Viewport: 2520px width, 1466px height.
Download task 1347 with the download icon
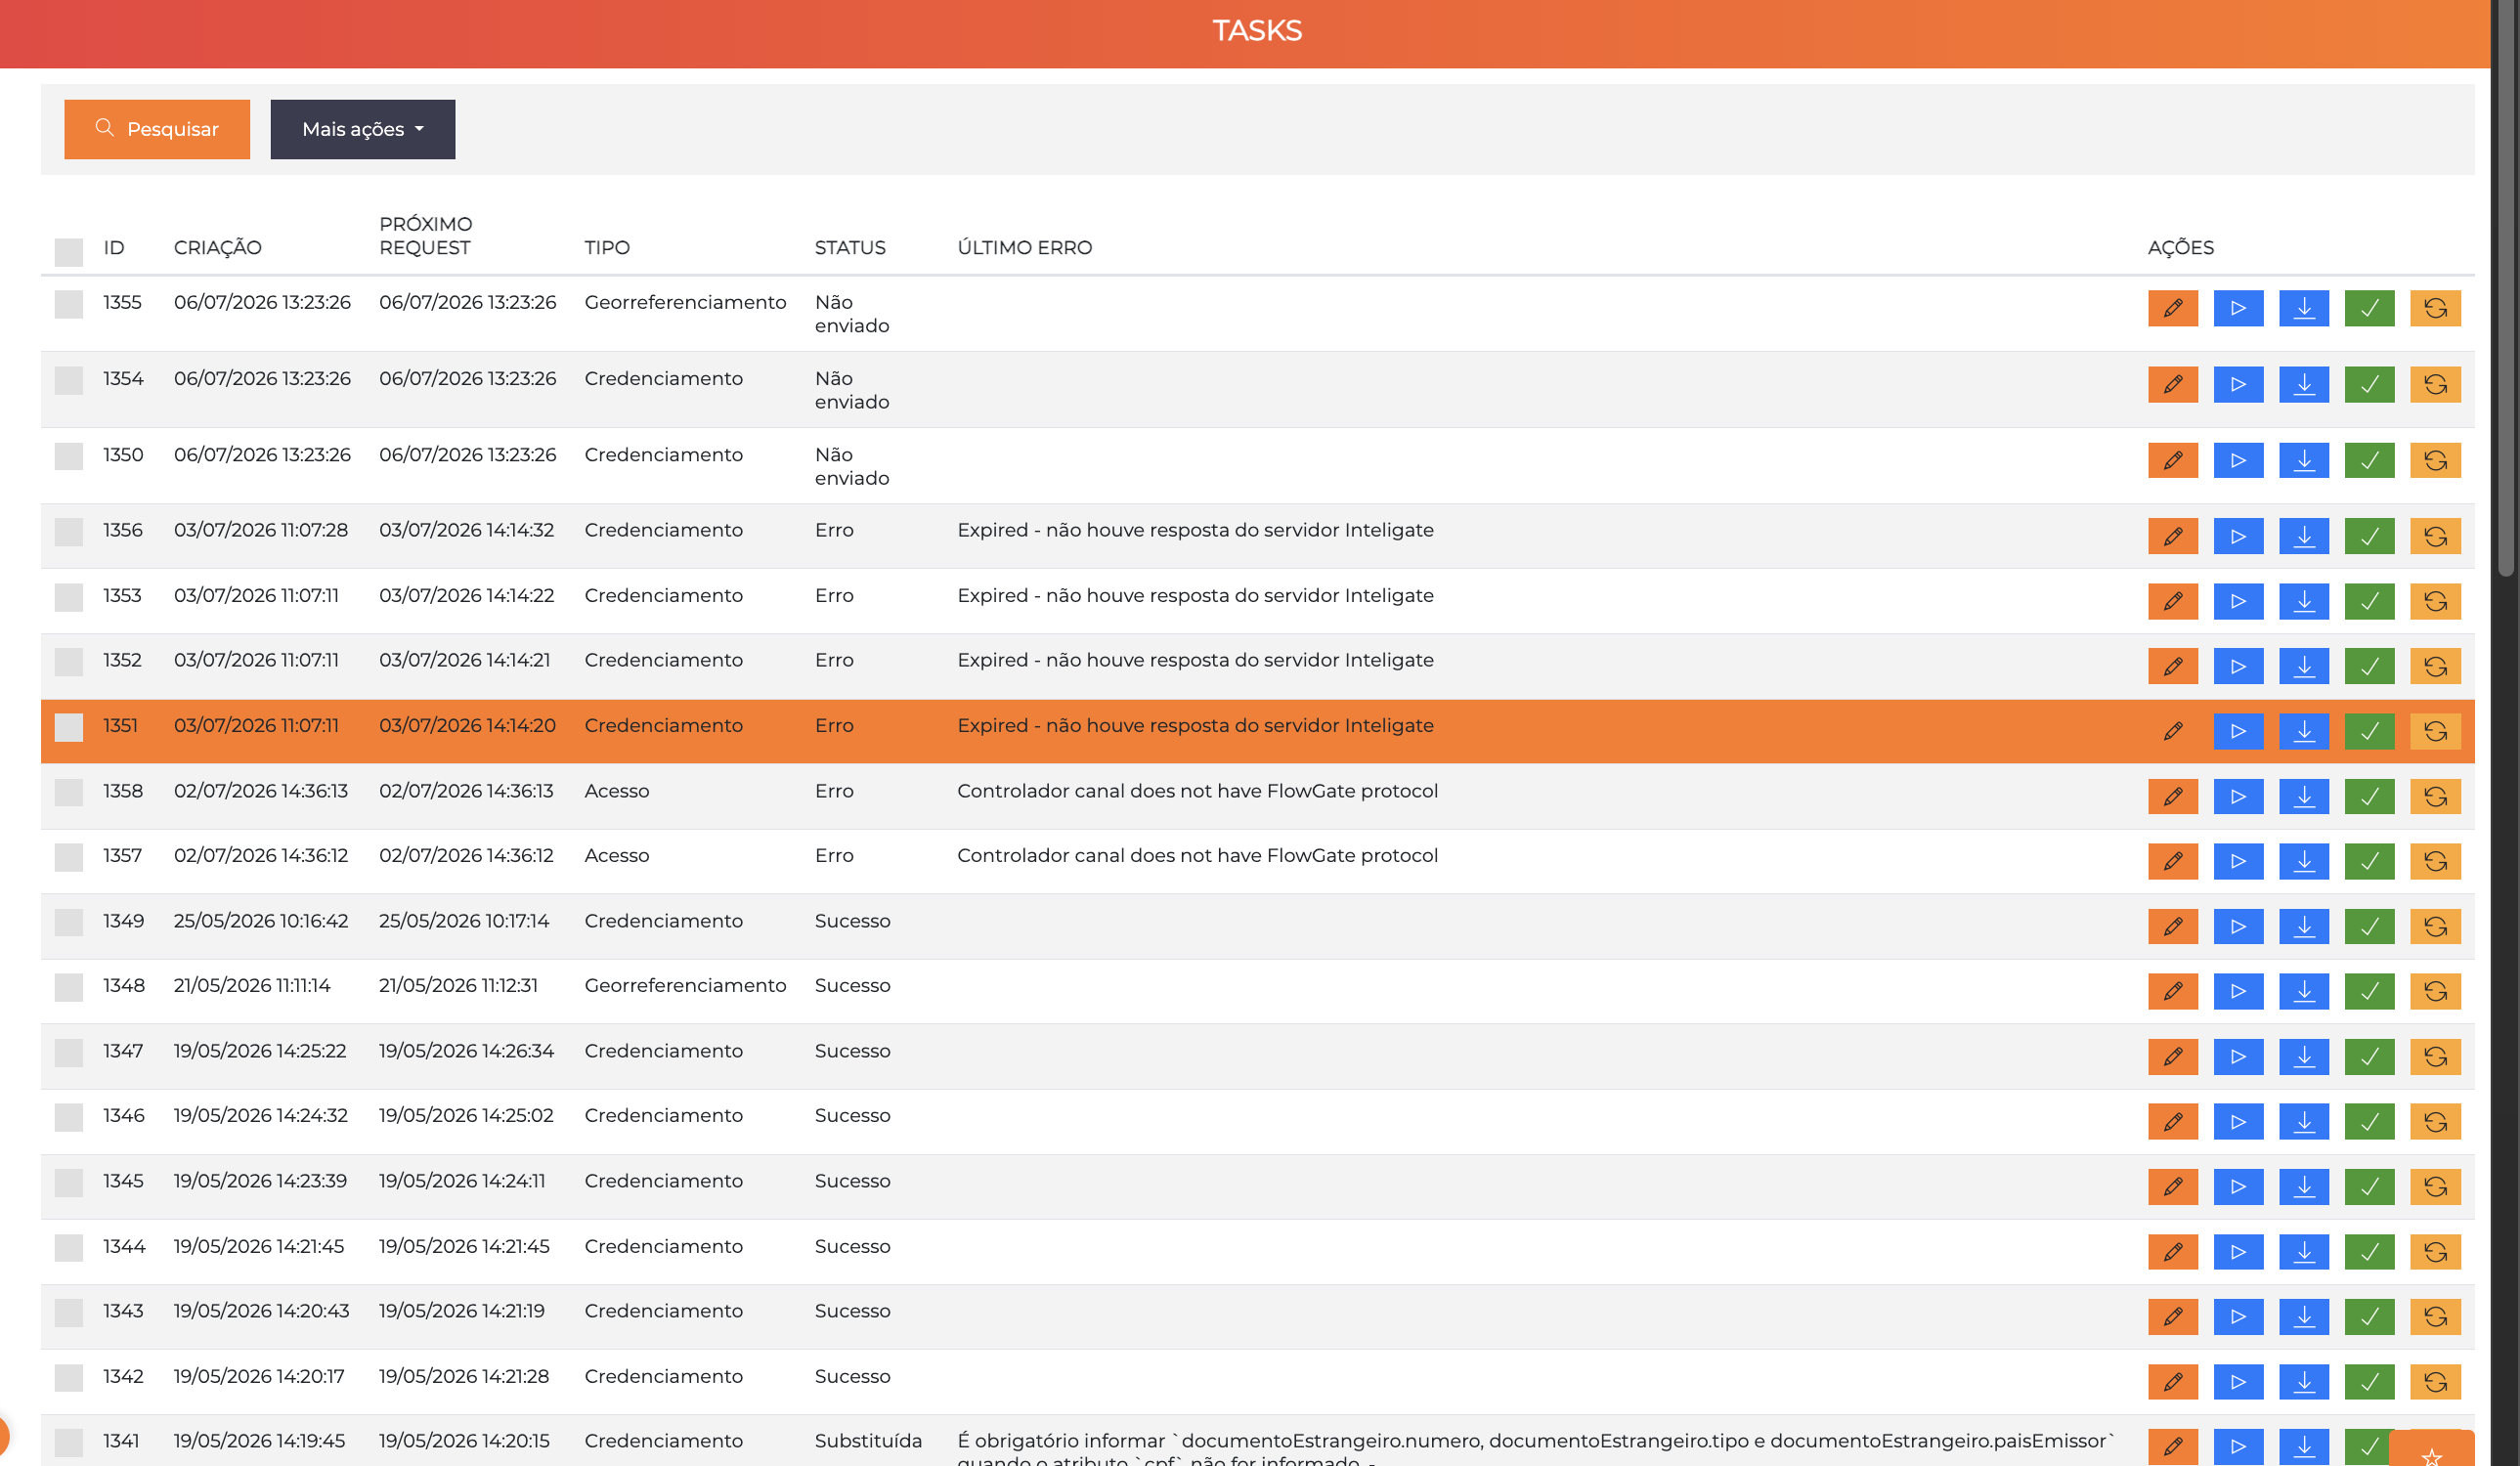(2304, 1056)
